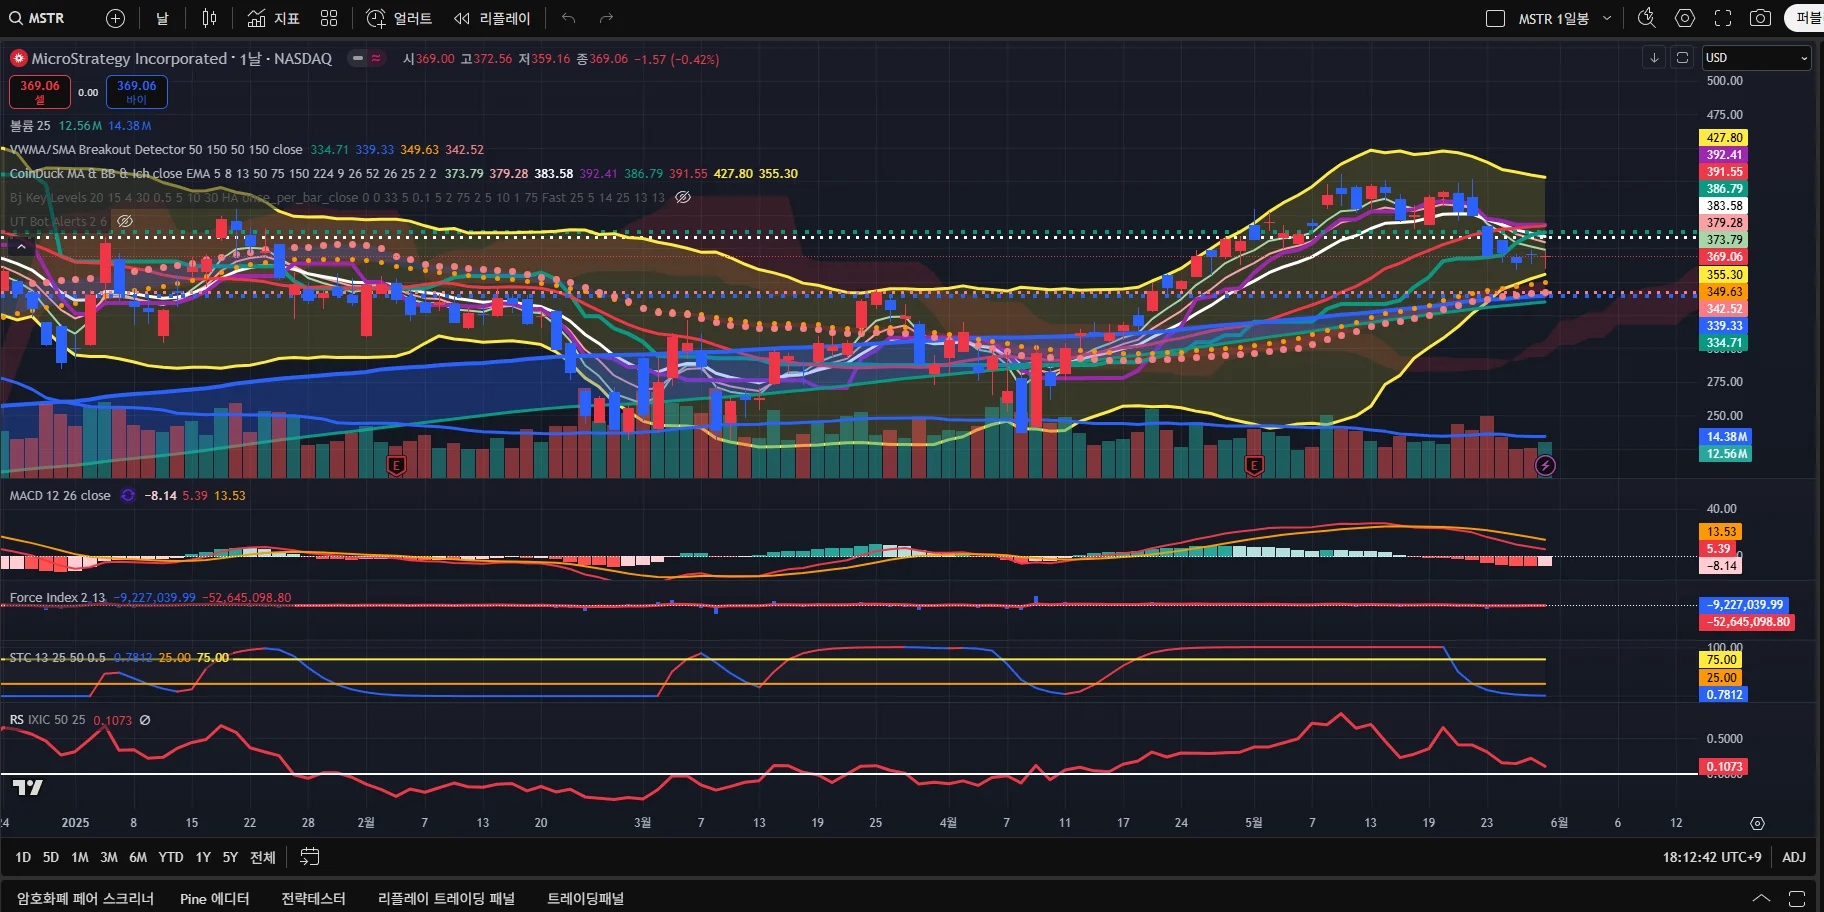The width and height of the screenshot is (1824, 912).
Task: Click the add symbol plus icon
Action: [115, 18]
